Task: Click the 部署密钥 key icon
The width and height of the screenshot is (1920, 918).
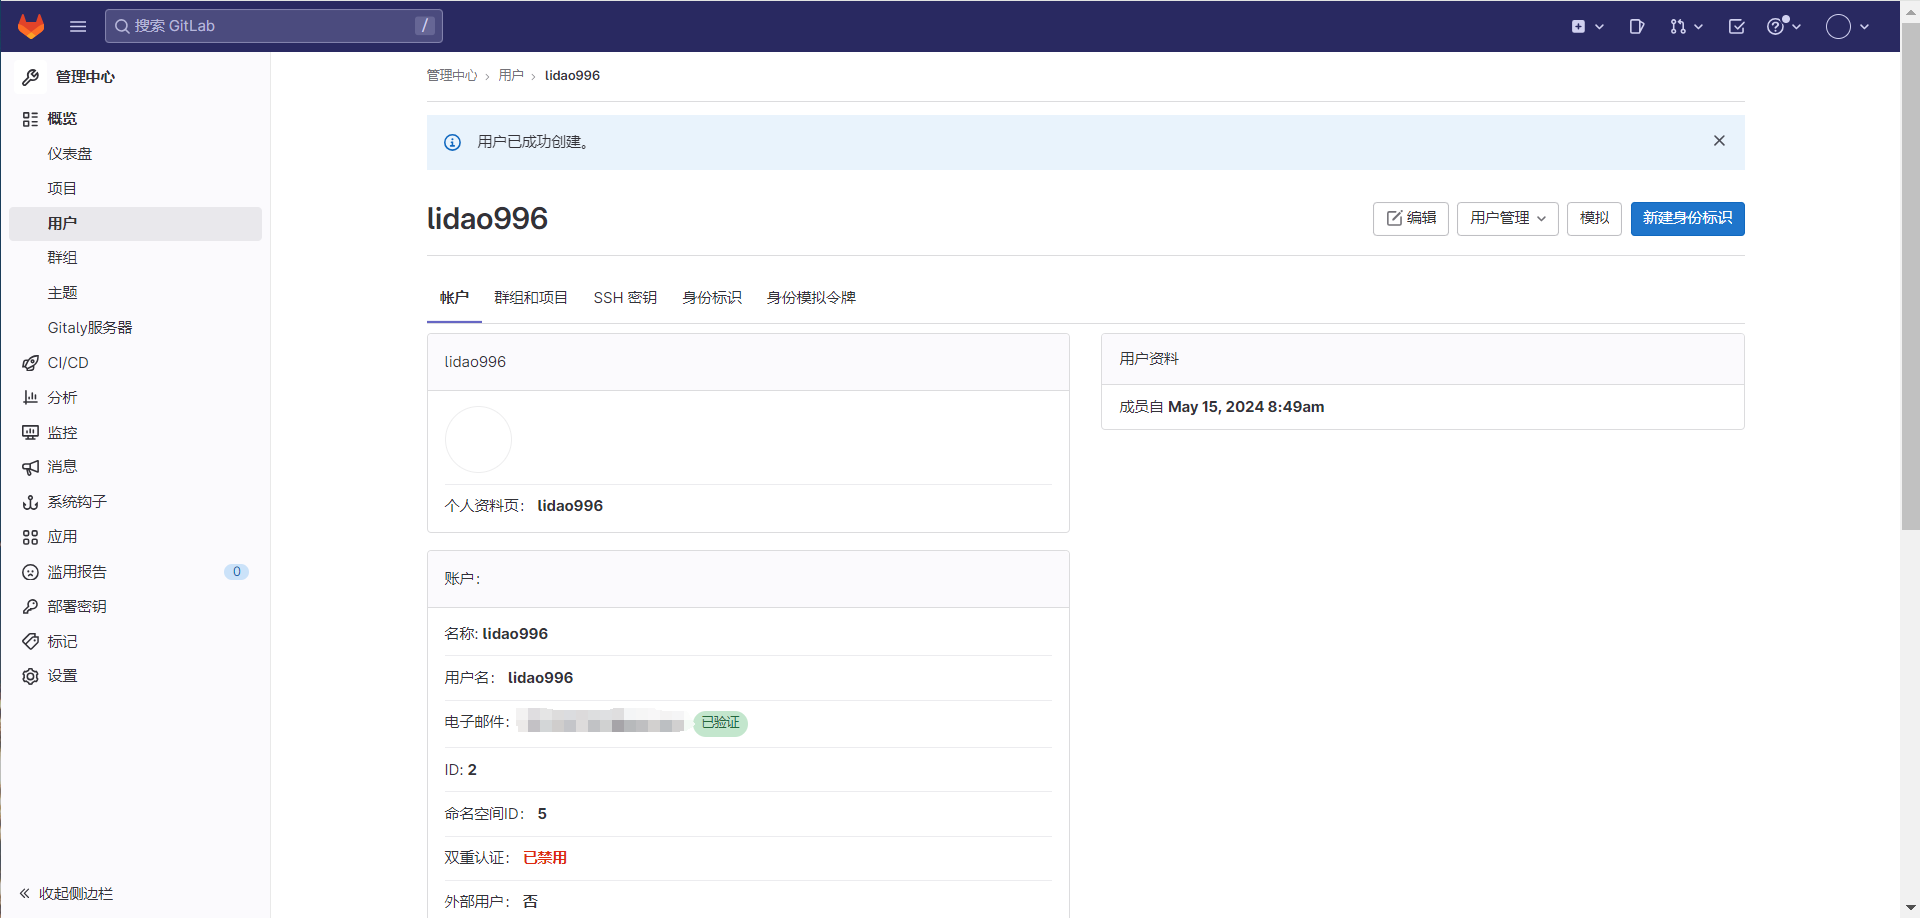Action: coord(30,607)
